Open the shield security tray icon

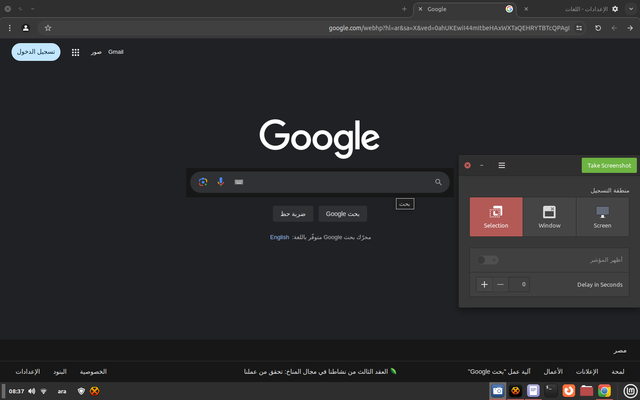81,391
